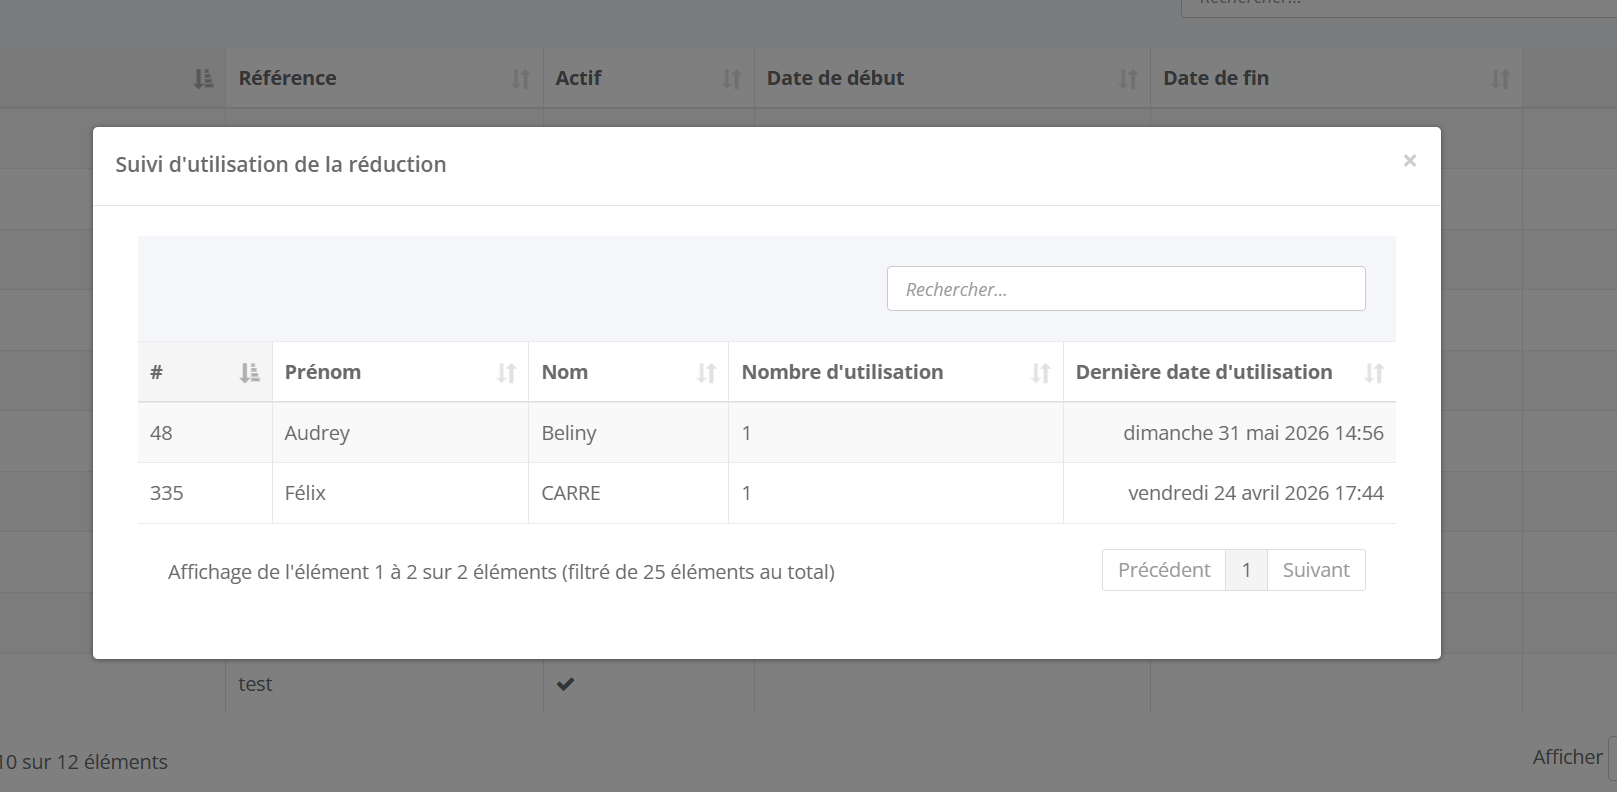Select the cell with ID 48
This screenshot has height=792, width=1617.
205,433
